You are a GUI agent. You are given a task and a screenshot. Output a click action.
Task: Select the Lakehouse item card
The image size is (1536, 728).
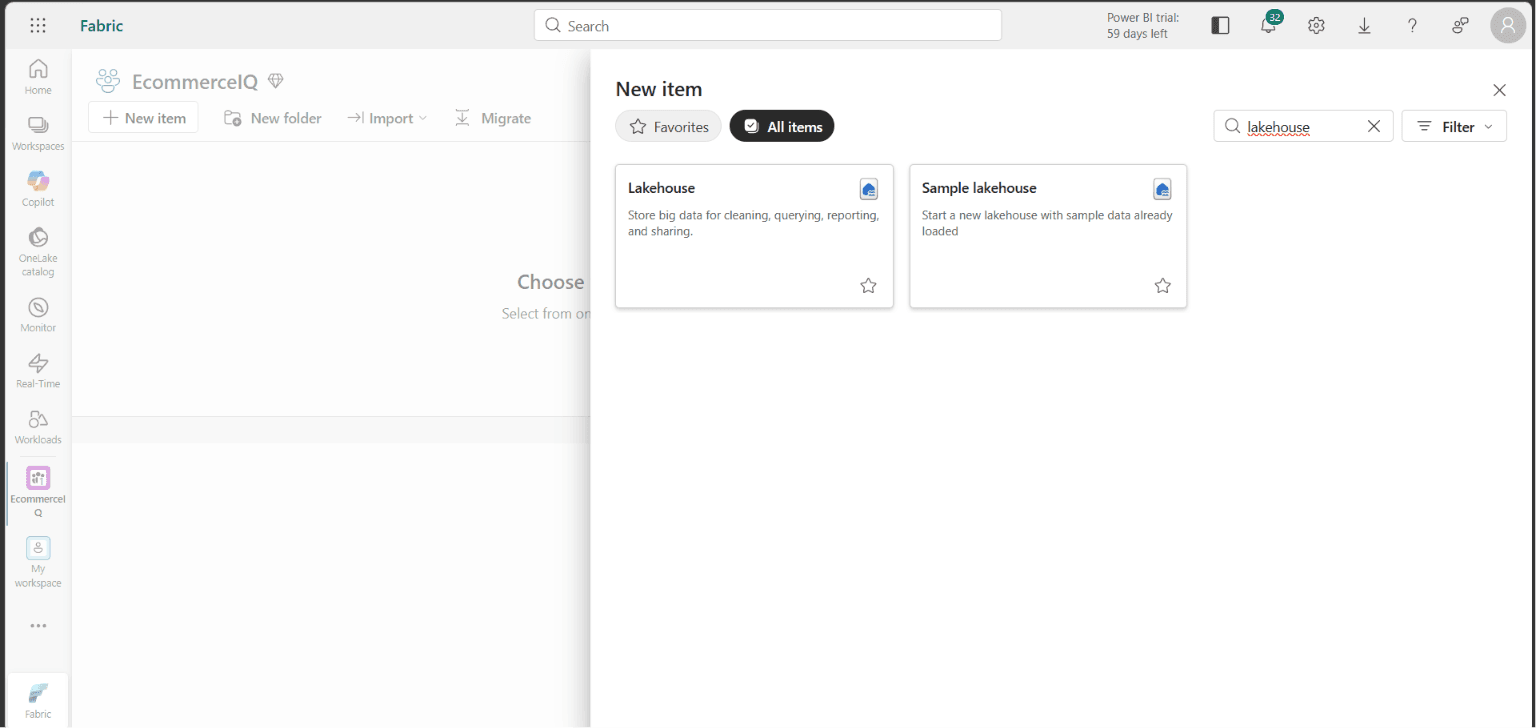[x=754, y=236]
